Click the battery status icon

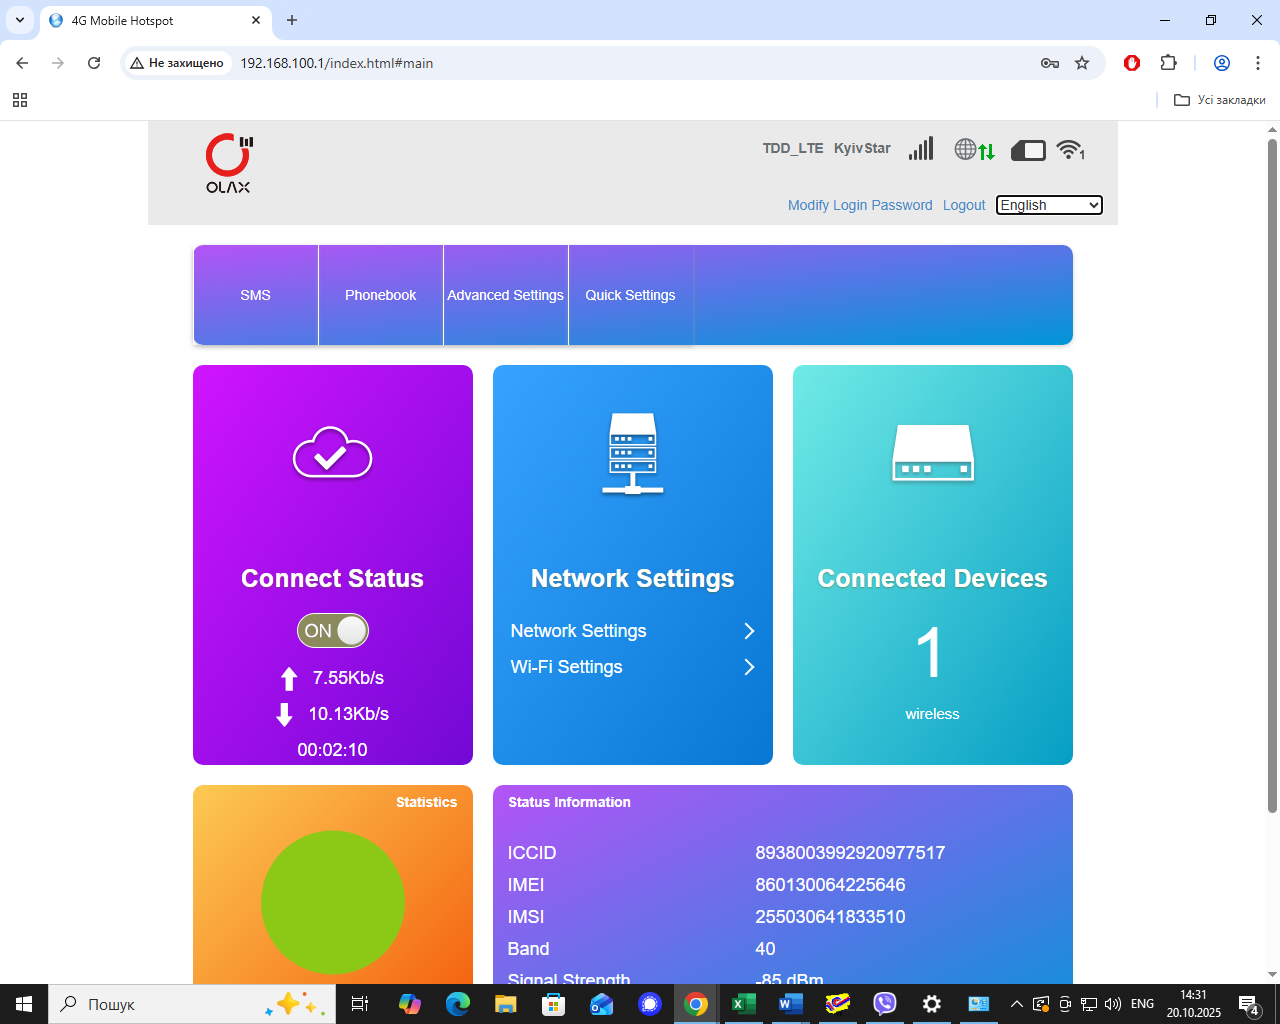pyautogui.click(x=1027, y=149)
